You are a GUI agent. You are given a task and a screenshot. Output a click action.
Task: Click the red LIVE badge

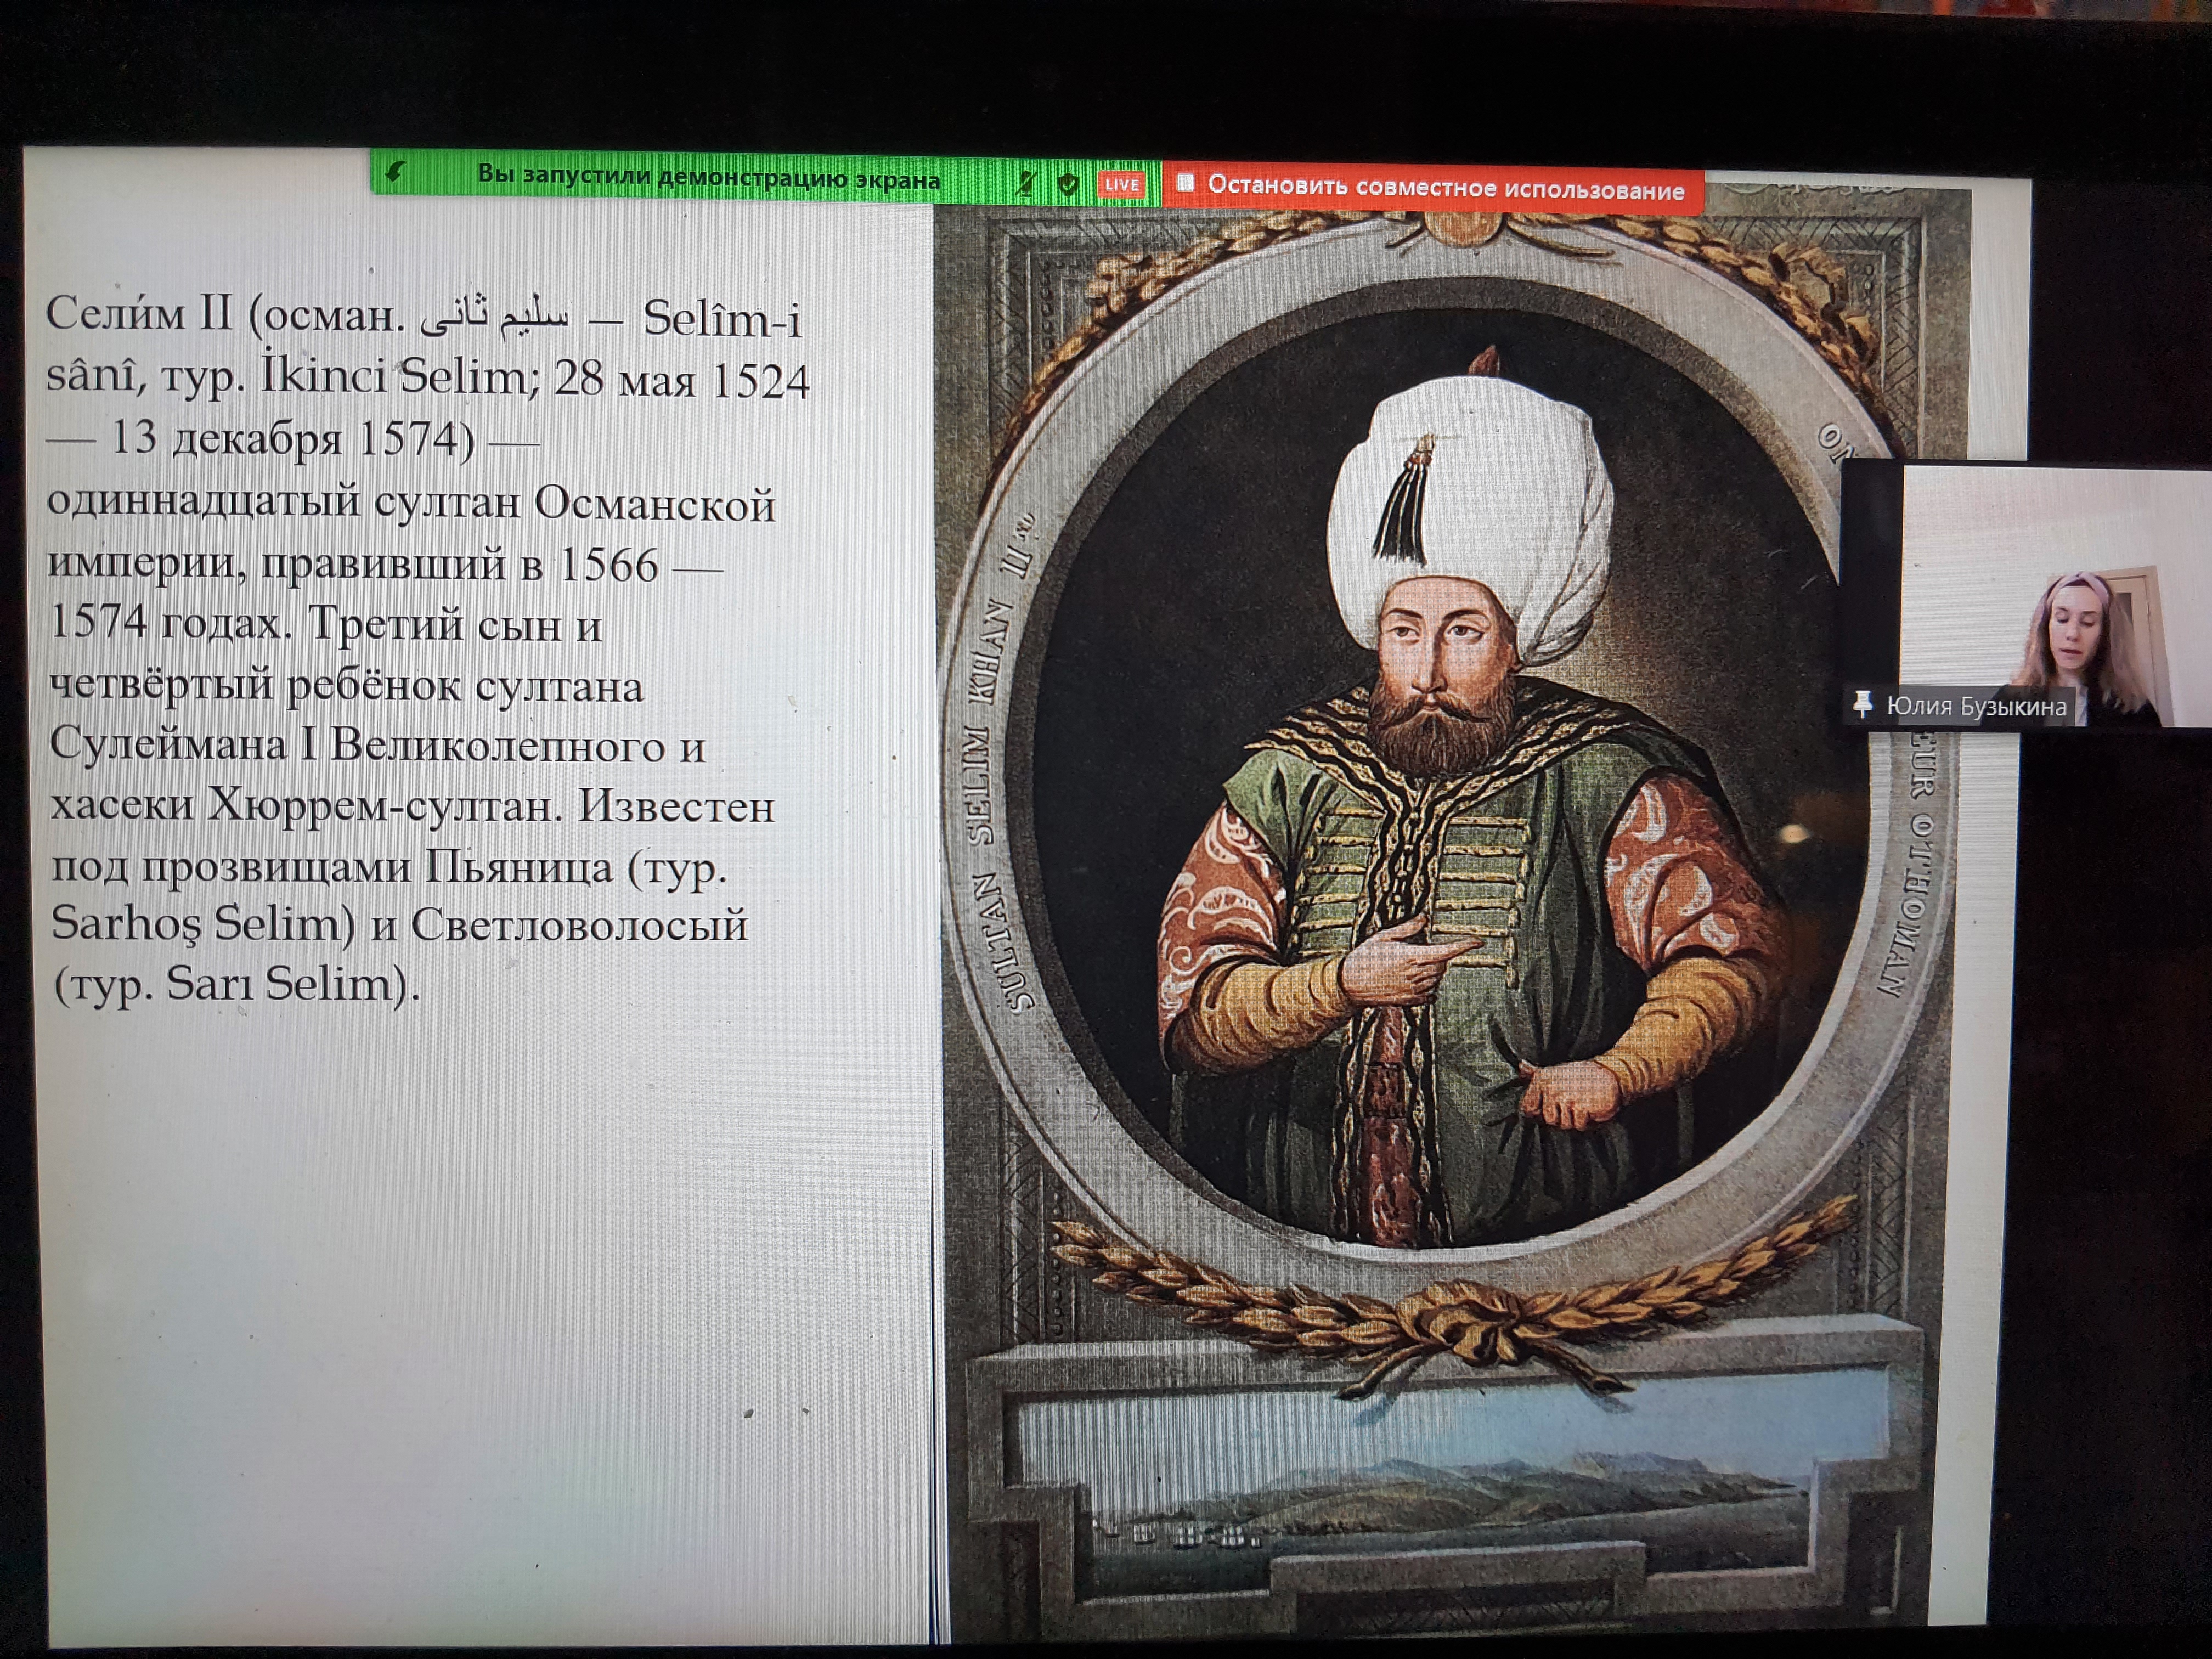coord(1121,185)
